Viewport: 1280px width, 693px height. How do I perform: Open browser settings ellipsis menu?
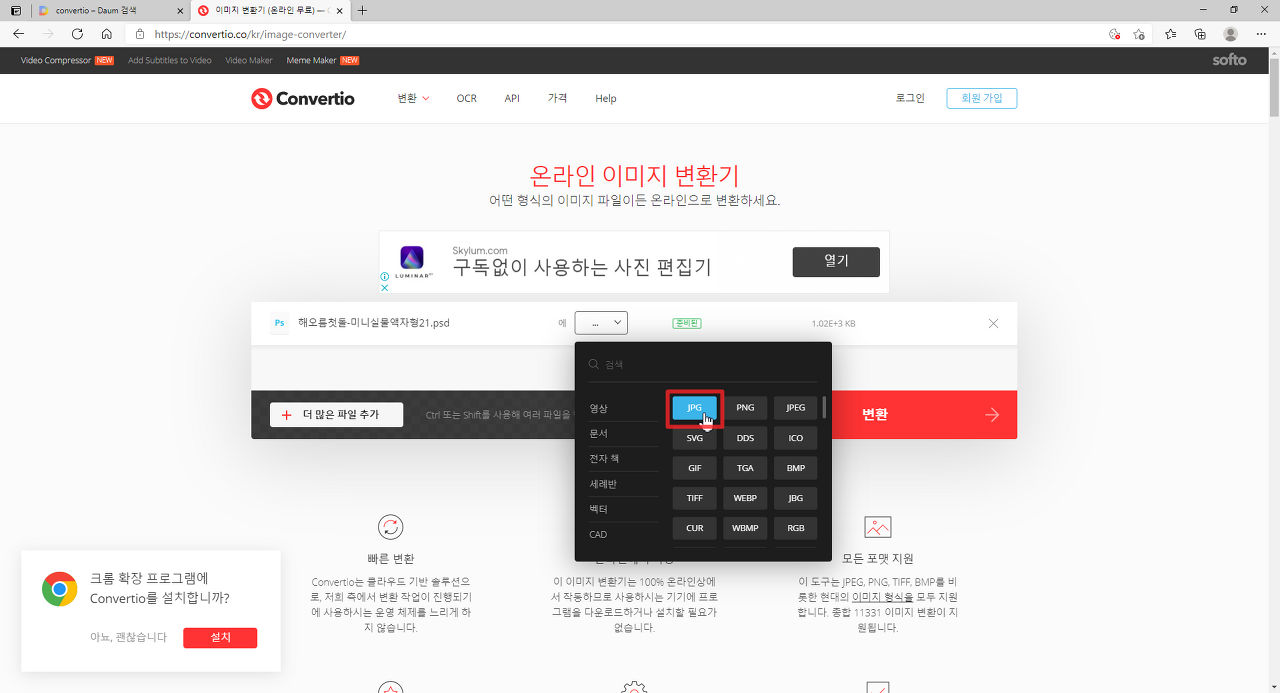click(1260, 34)
